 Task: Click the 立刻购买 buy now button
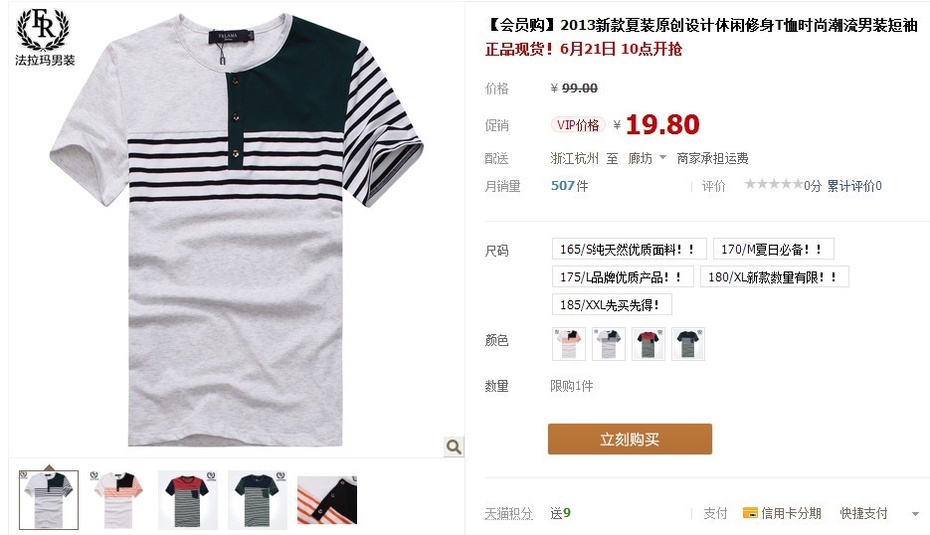pos(629,439)
